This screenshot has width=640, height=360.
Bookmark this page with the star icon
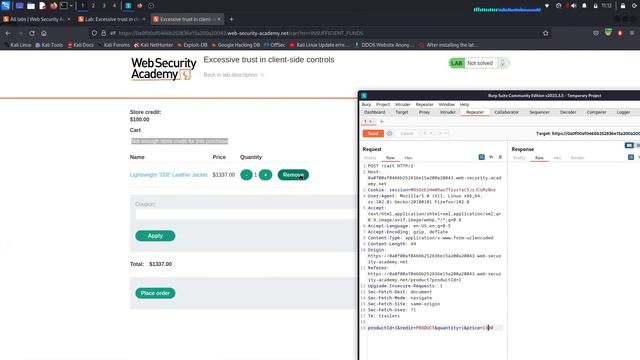tap(546, 33)
